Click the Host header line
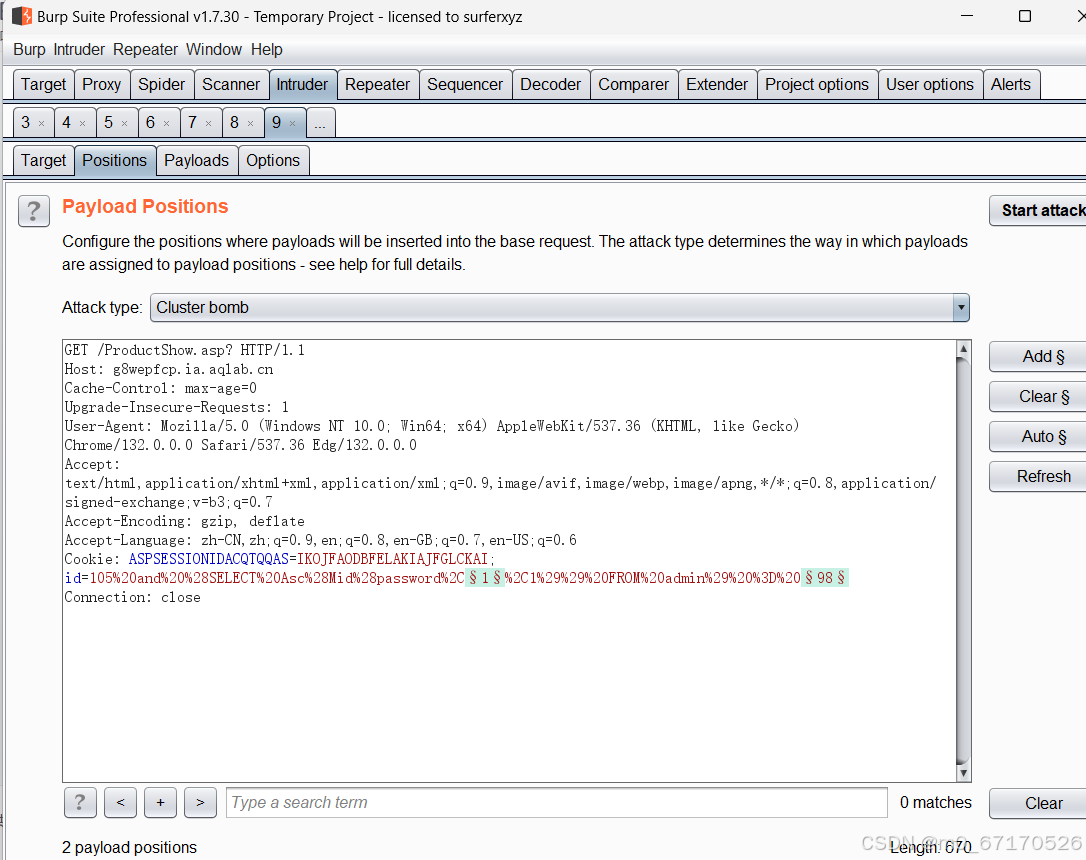1086x860 pixels. click(x=169, y=370)
